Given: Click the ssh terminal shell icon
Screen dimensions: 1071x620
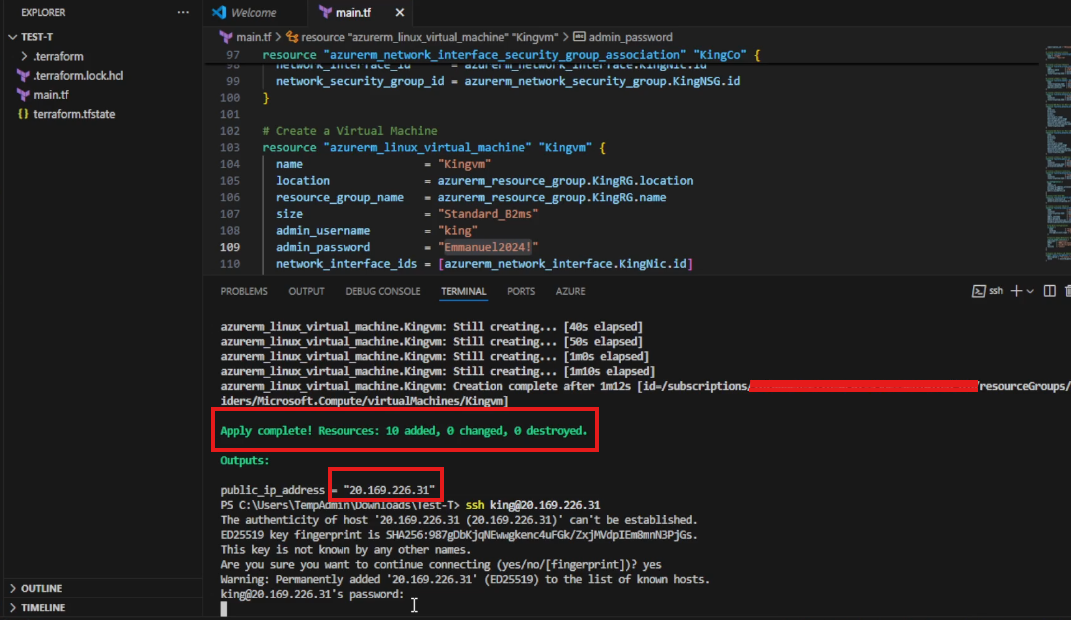Looking at the screenshot, I should [978, 291].
